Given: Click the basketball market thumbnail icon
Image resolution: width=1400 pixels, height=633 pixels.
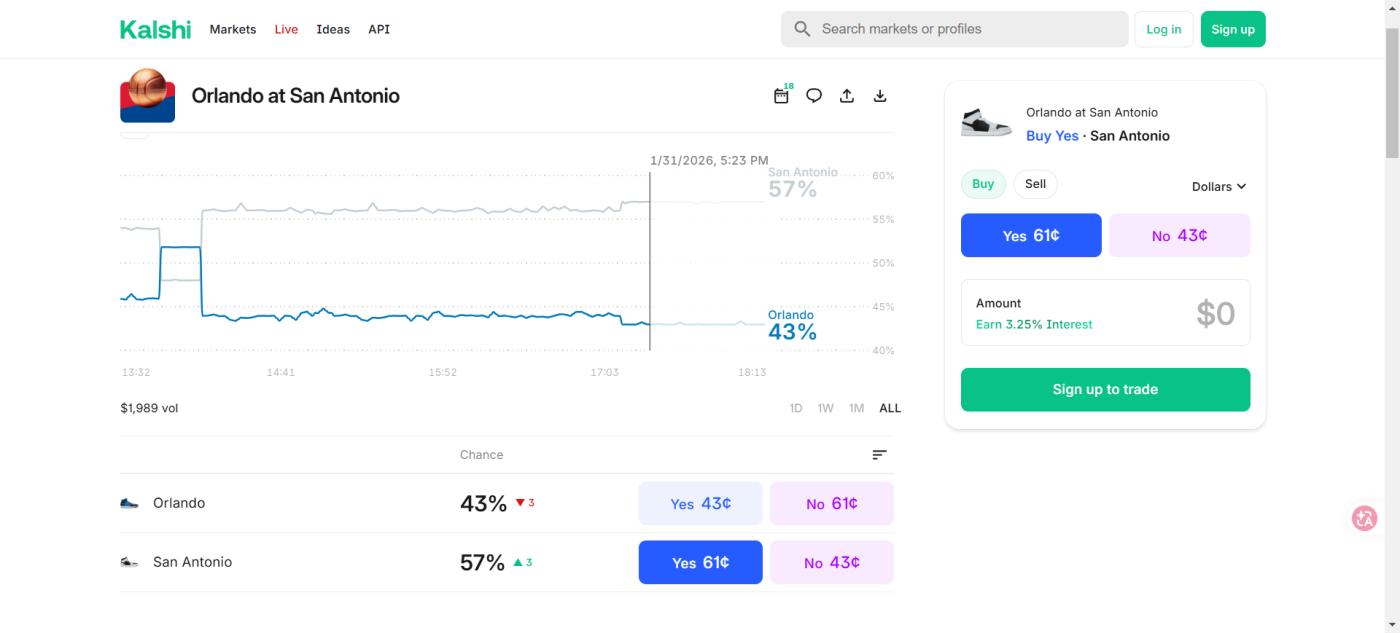Looking at the screenshot, I should tap(147, 96).
